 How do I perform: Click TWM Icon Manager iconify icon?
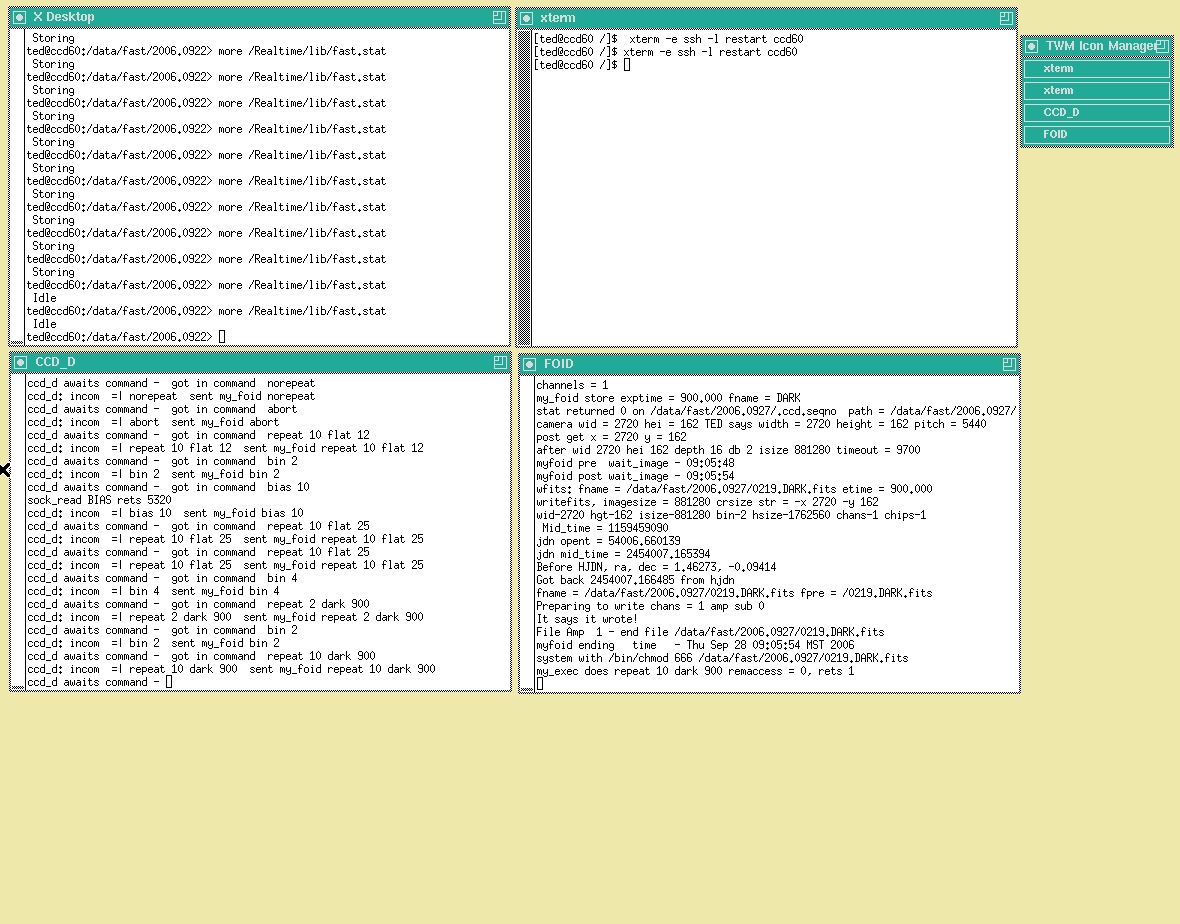[x=1032, y=46]
